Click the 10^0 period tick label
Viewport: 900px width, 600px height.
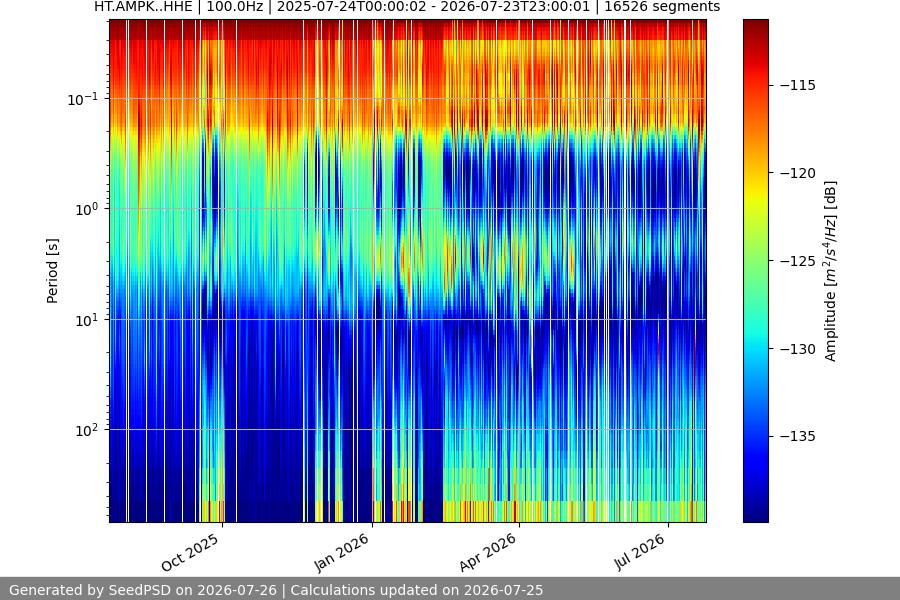tap(86, 209)
